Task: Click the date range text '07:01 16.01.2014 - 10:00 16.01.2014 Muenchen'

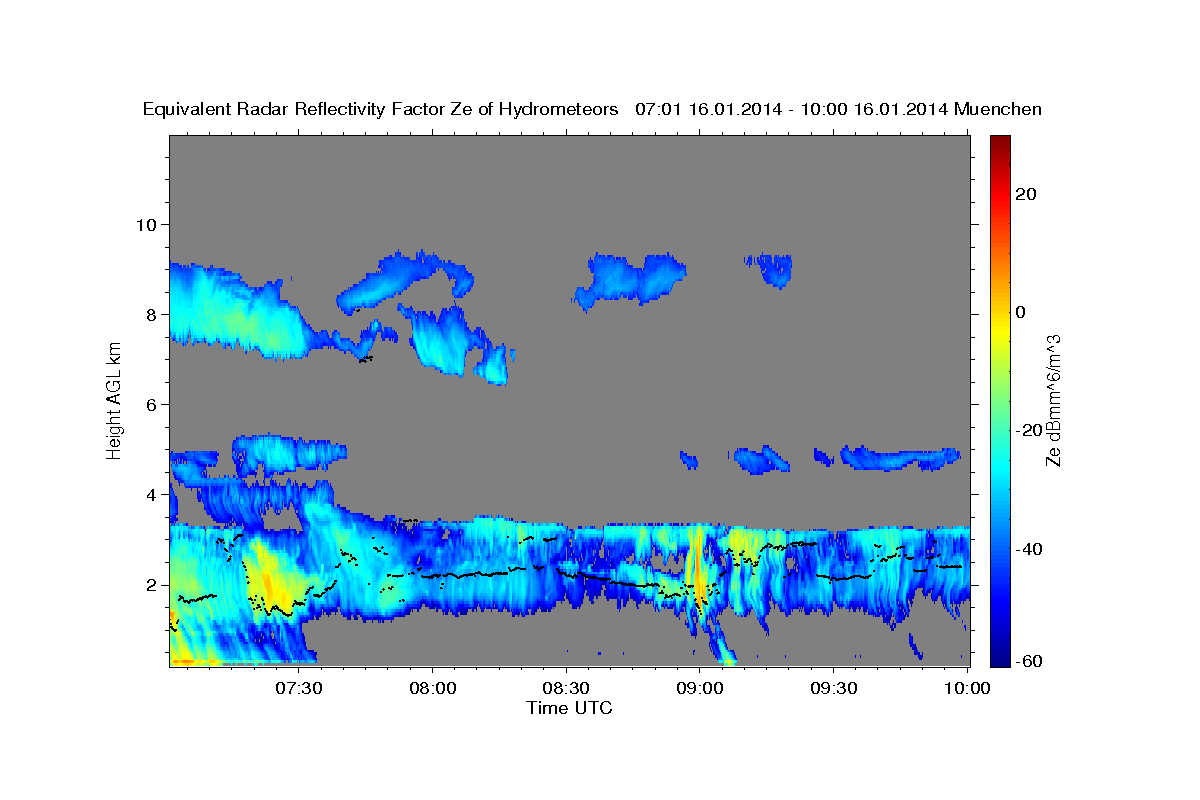Action: [838, 110]
